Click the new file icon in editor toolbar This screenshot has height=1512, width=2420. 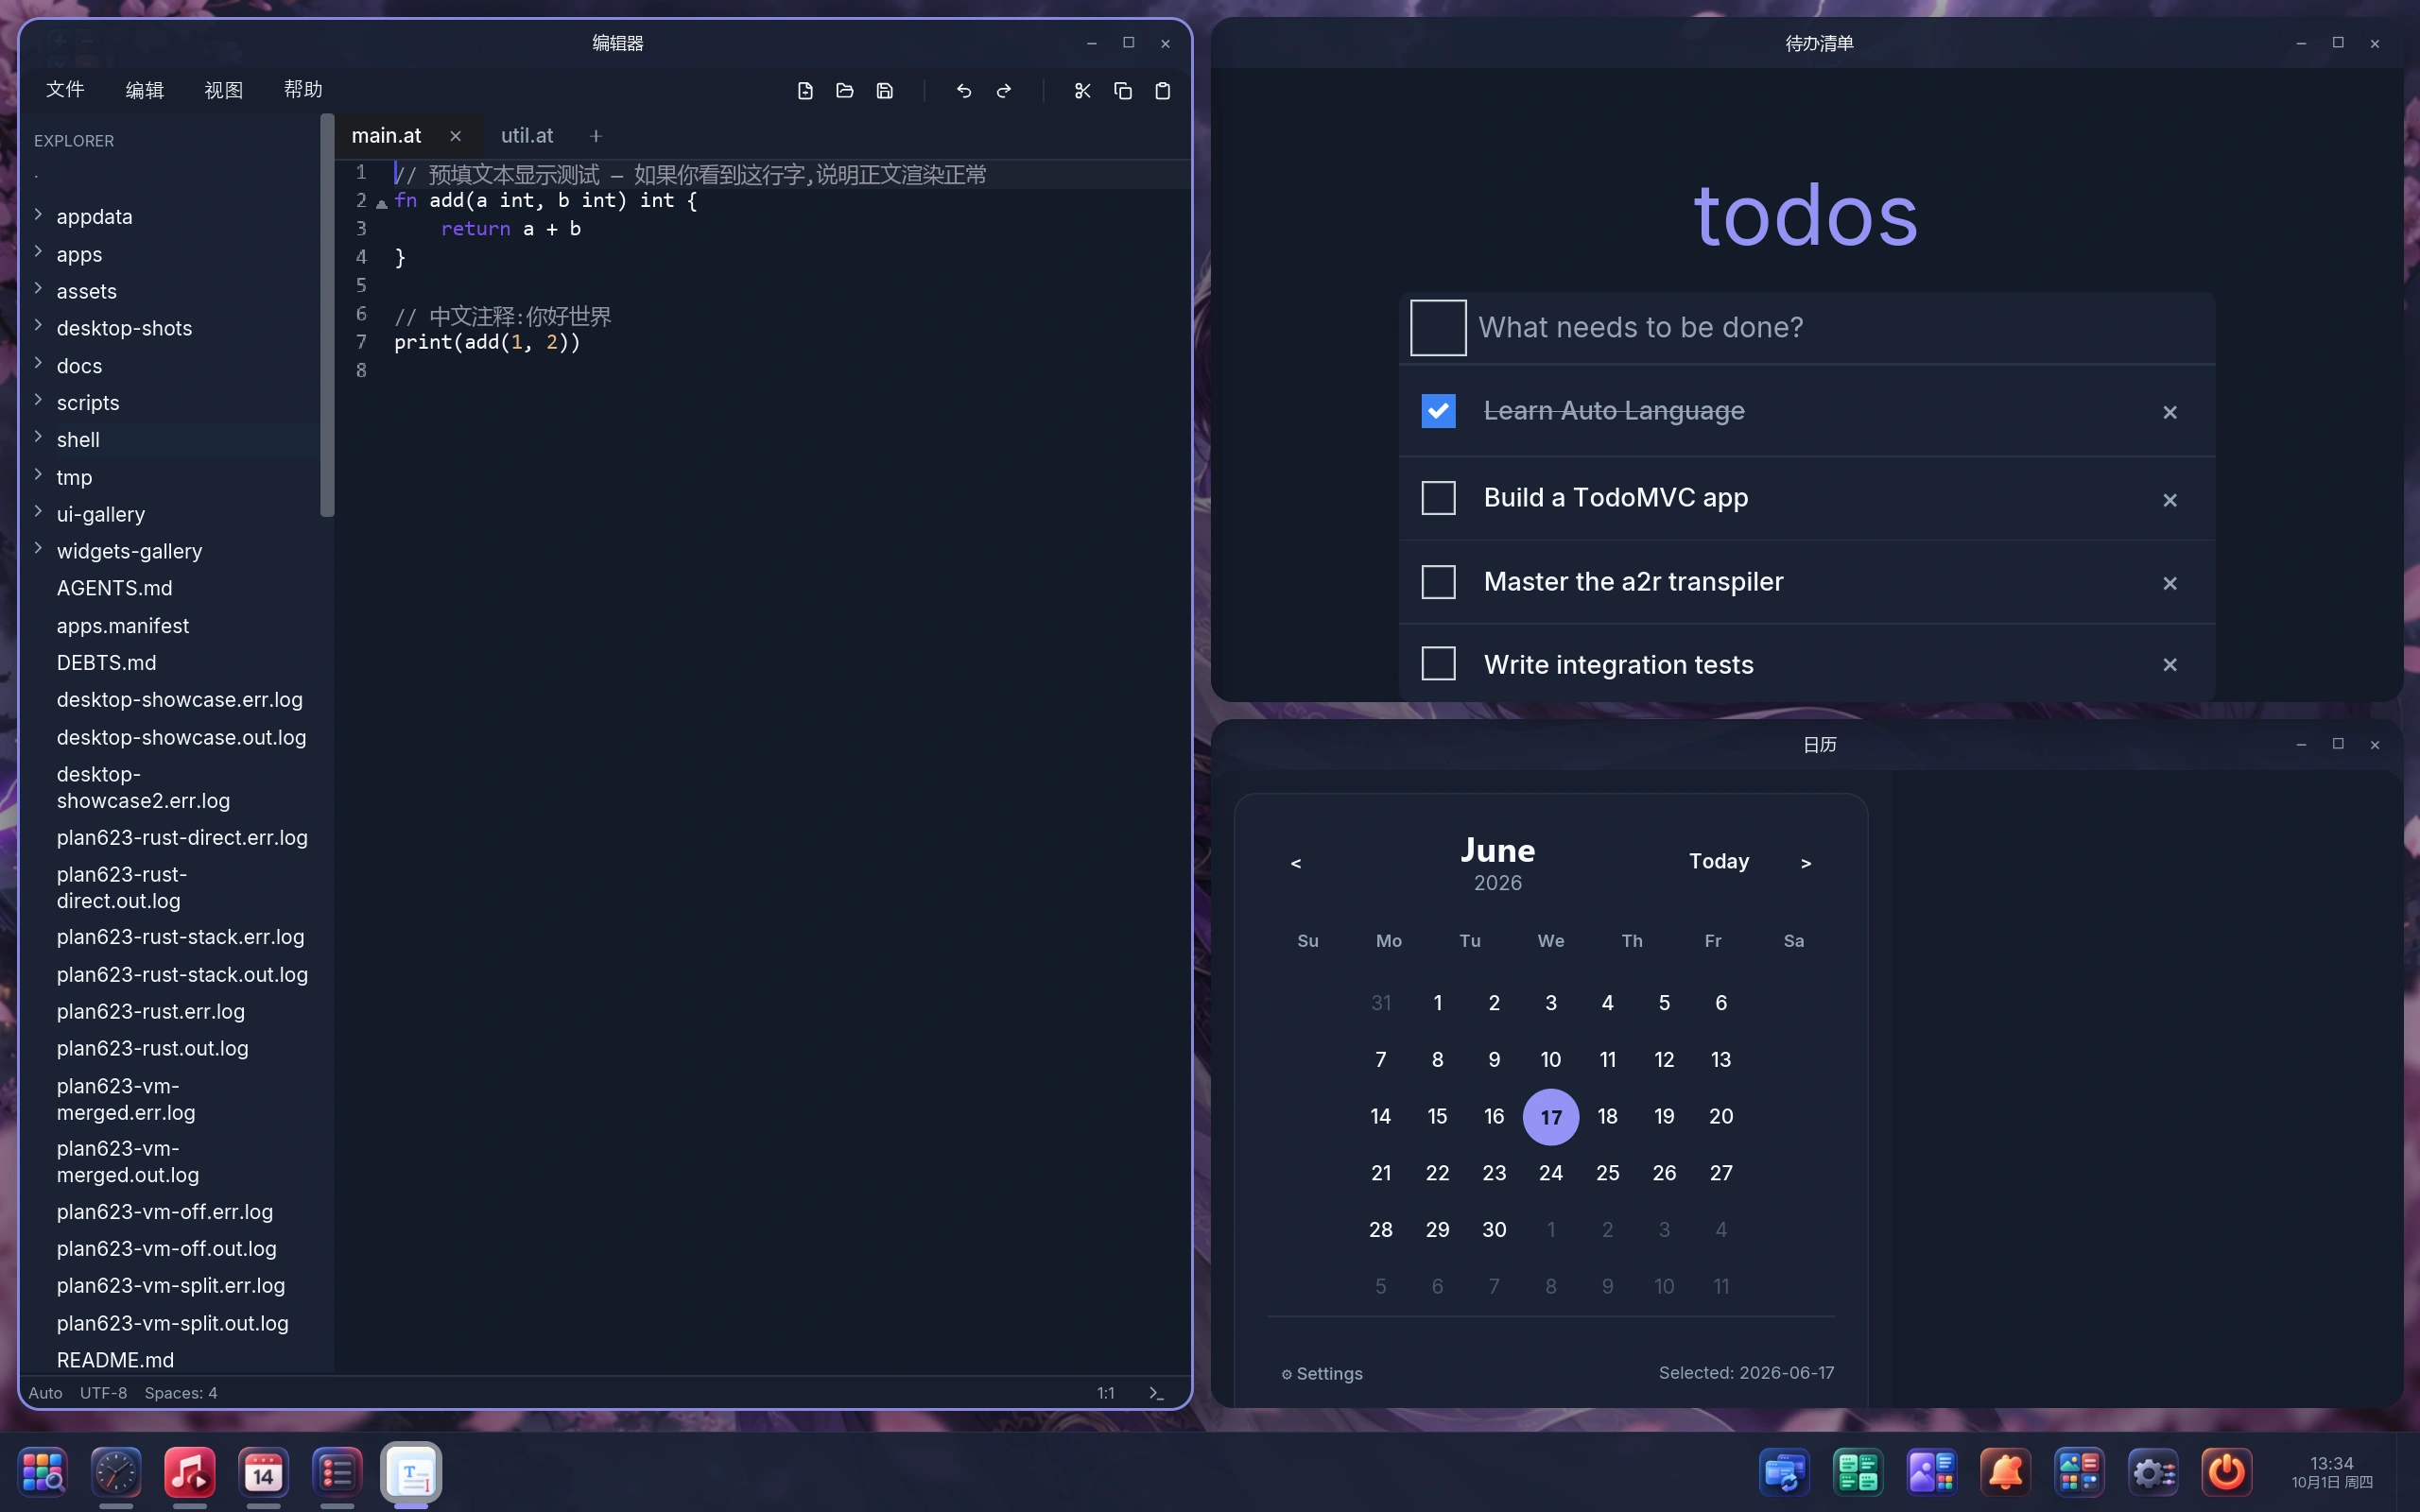coord(805,91)
